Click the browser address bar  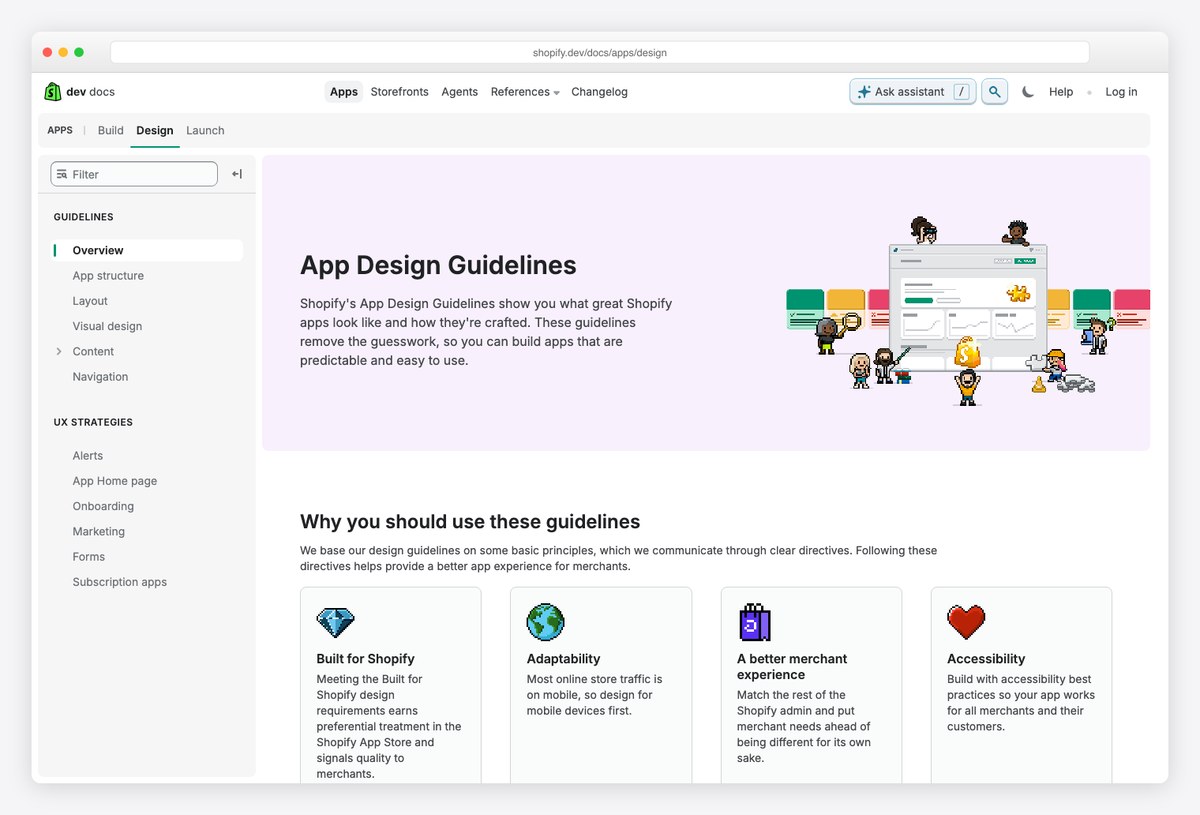(x=600, y=52)
